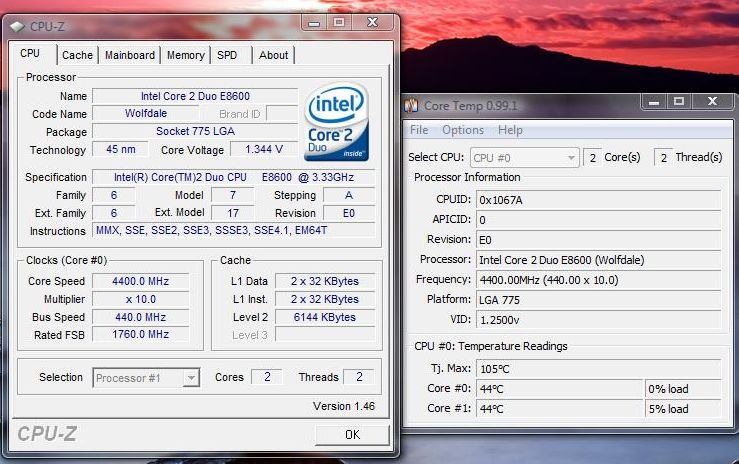Click the Platform field 'LGA 775'
This screenshot has width=739, height=464.
click(x=599, y=300)
